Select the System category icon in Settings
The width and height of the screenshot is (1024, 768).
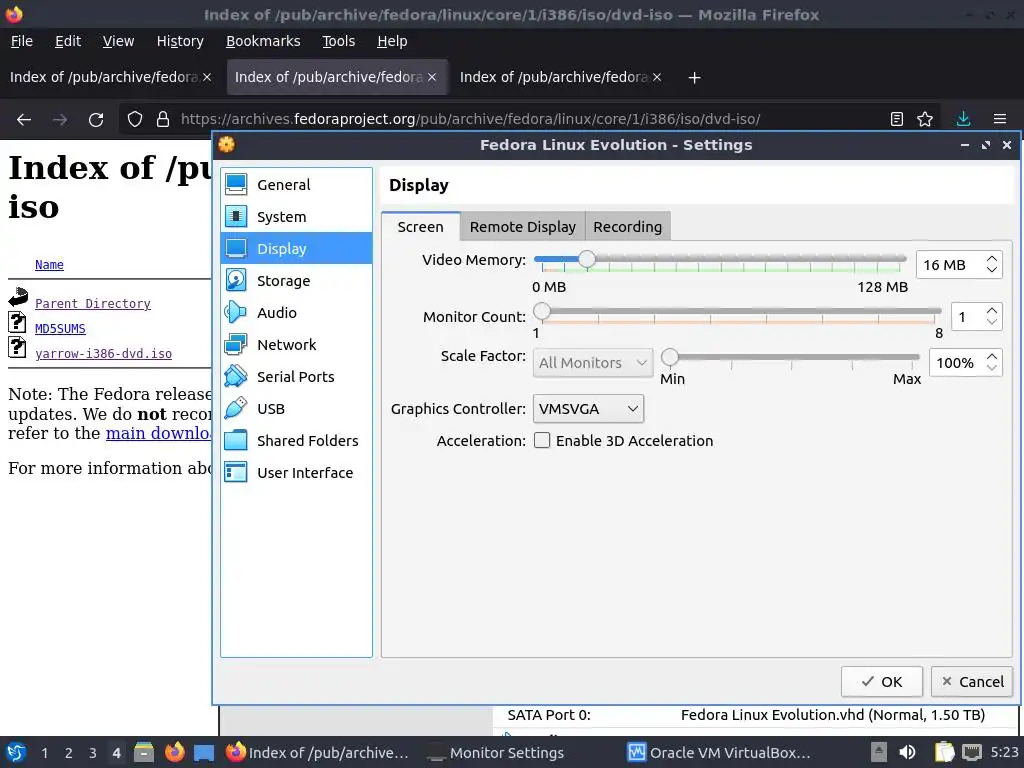pyautogui.click(x=236, y=216)
